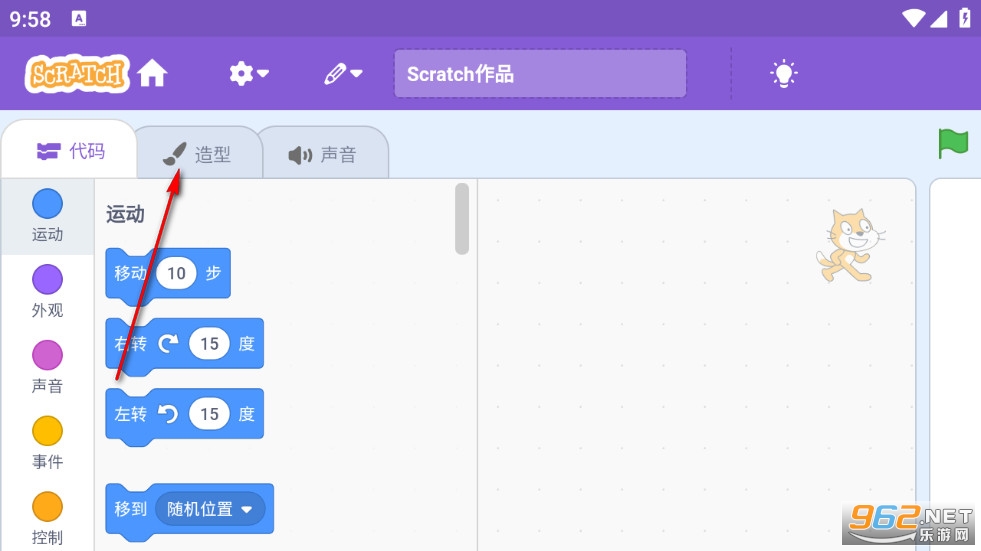Switch to the 代码 tab
This screenshot has width=981, height=551.
70,151
